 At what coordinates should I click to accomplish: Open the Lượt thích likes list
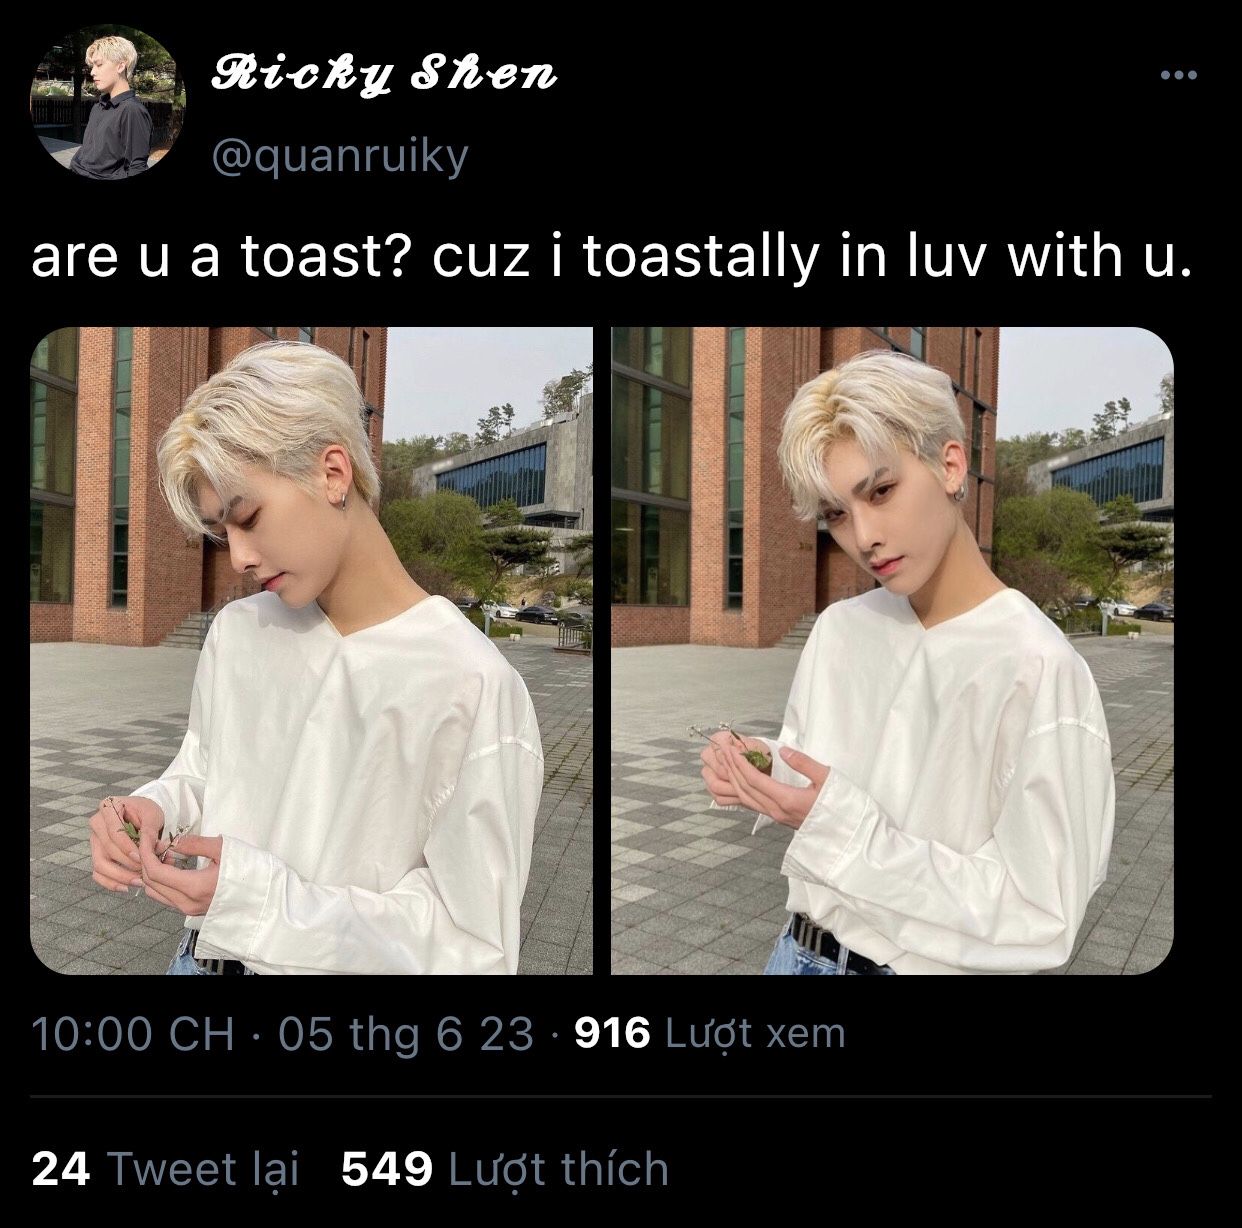[558, 1168]
